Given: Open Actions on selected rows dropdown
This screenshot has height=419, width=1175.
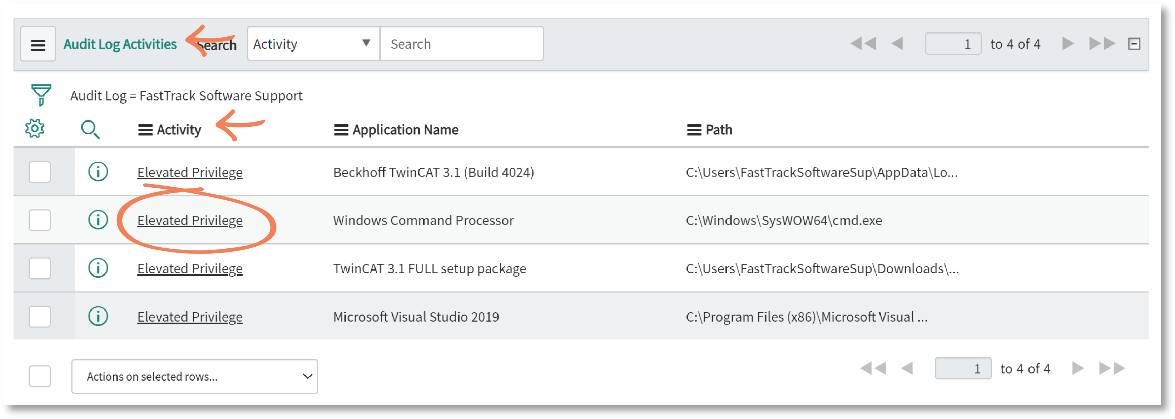Looking at the screenshot, I should (194, 376).
